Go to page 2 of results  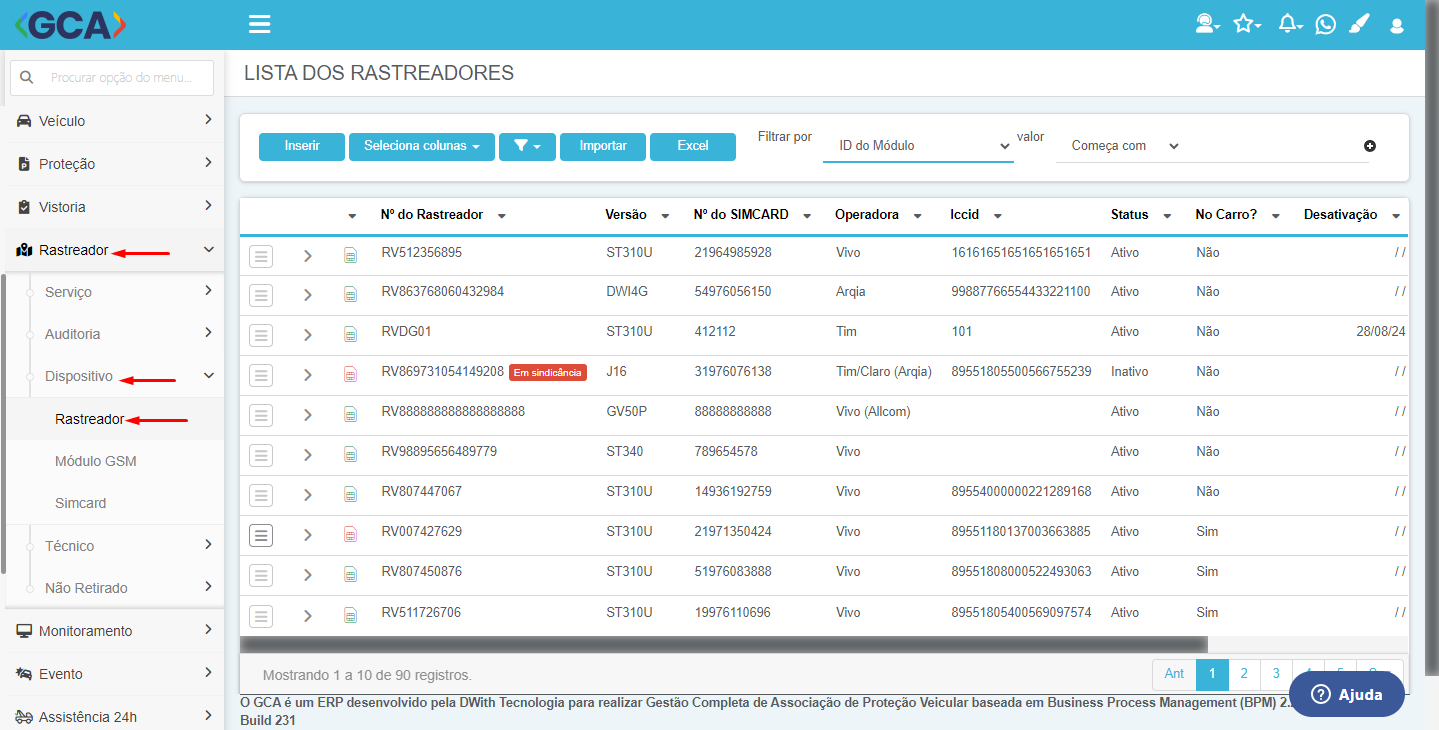(1244, 674)
